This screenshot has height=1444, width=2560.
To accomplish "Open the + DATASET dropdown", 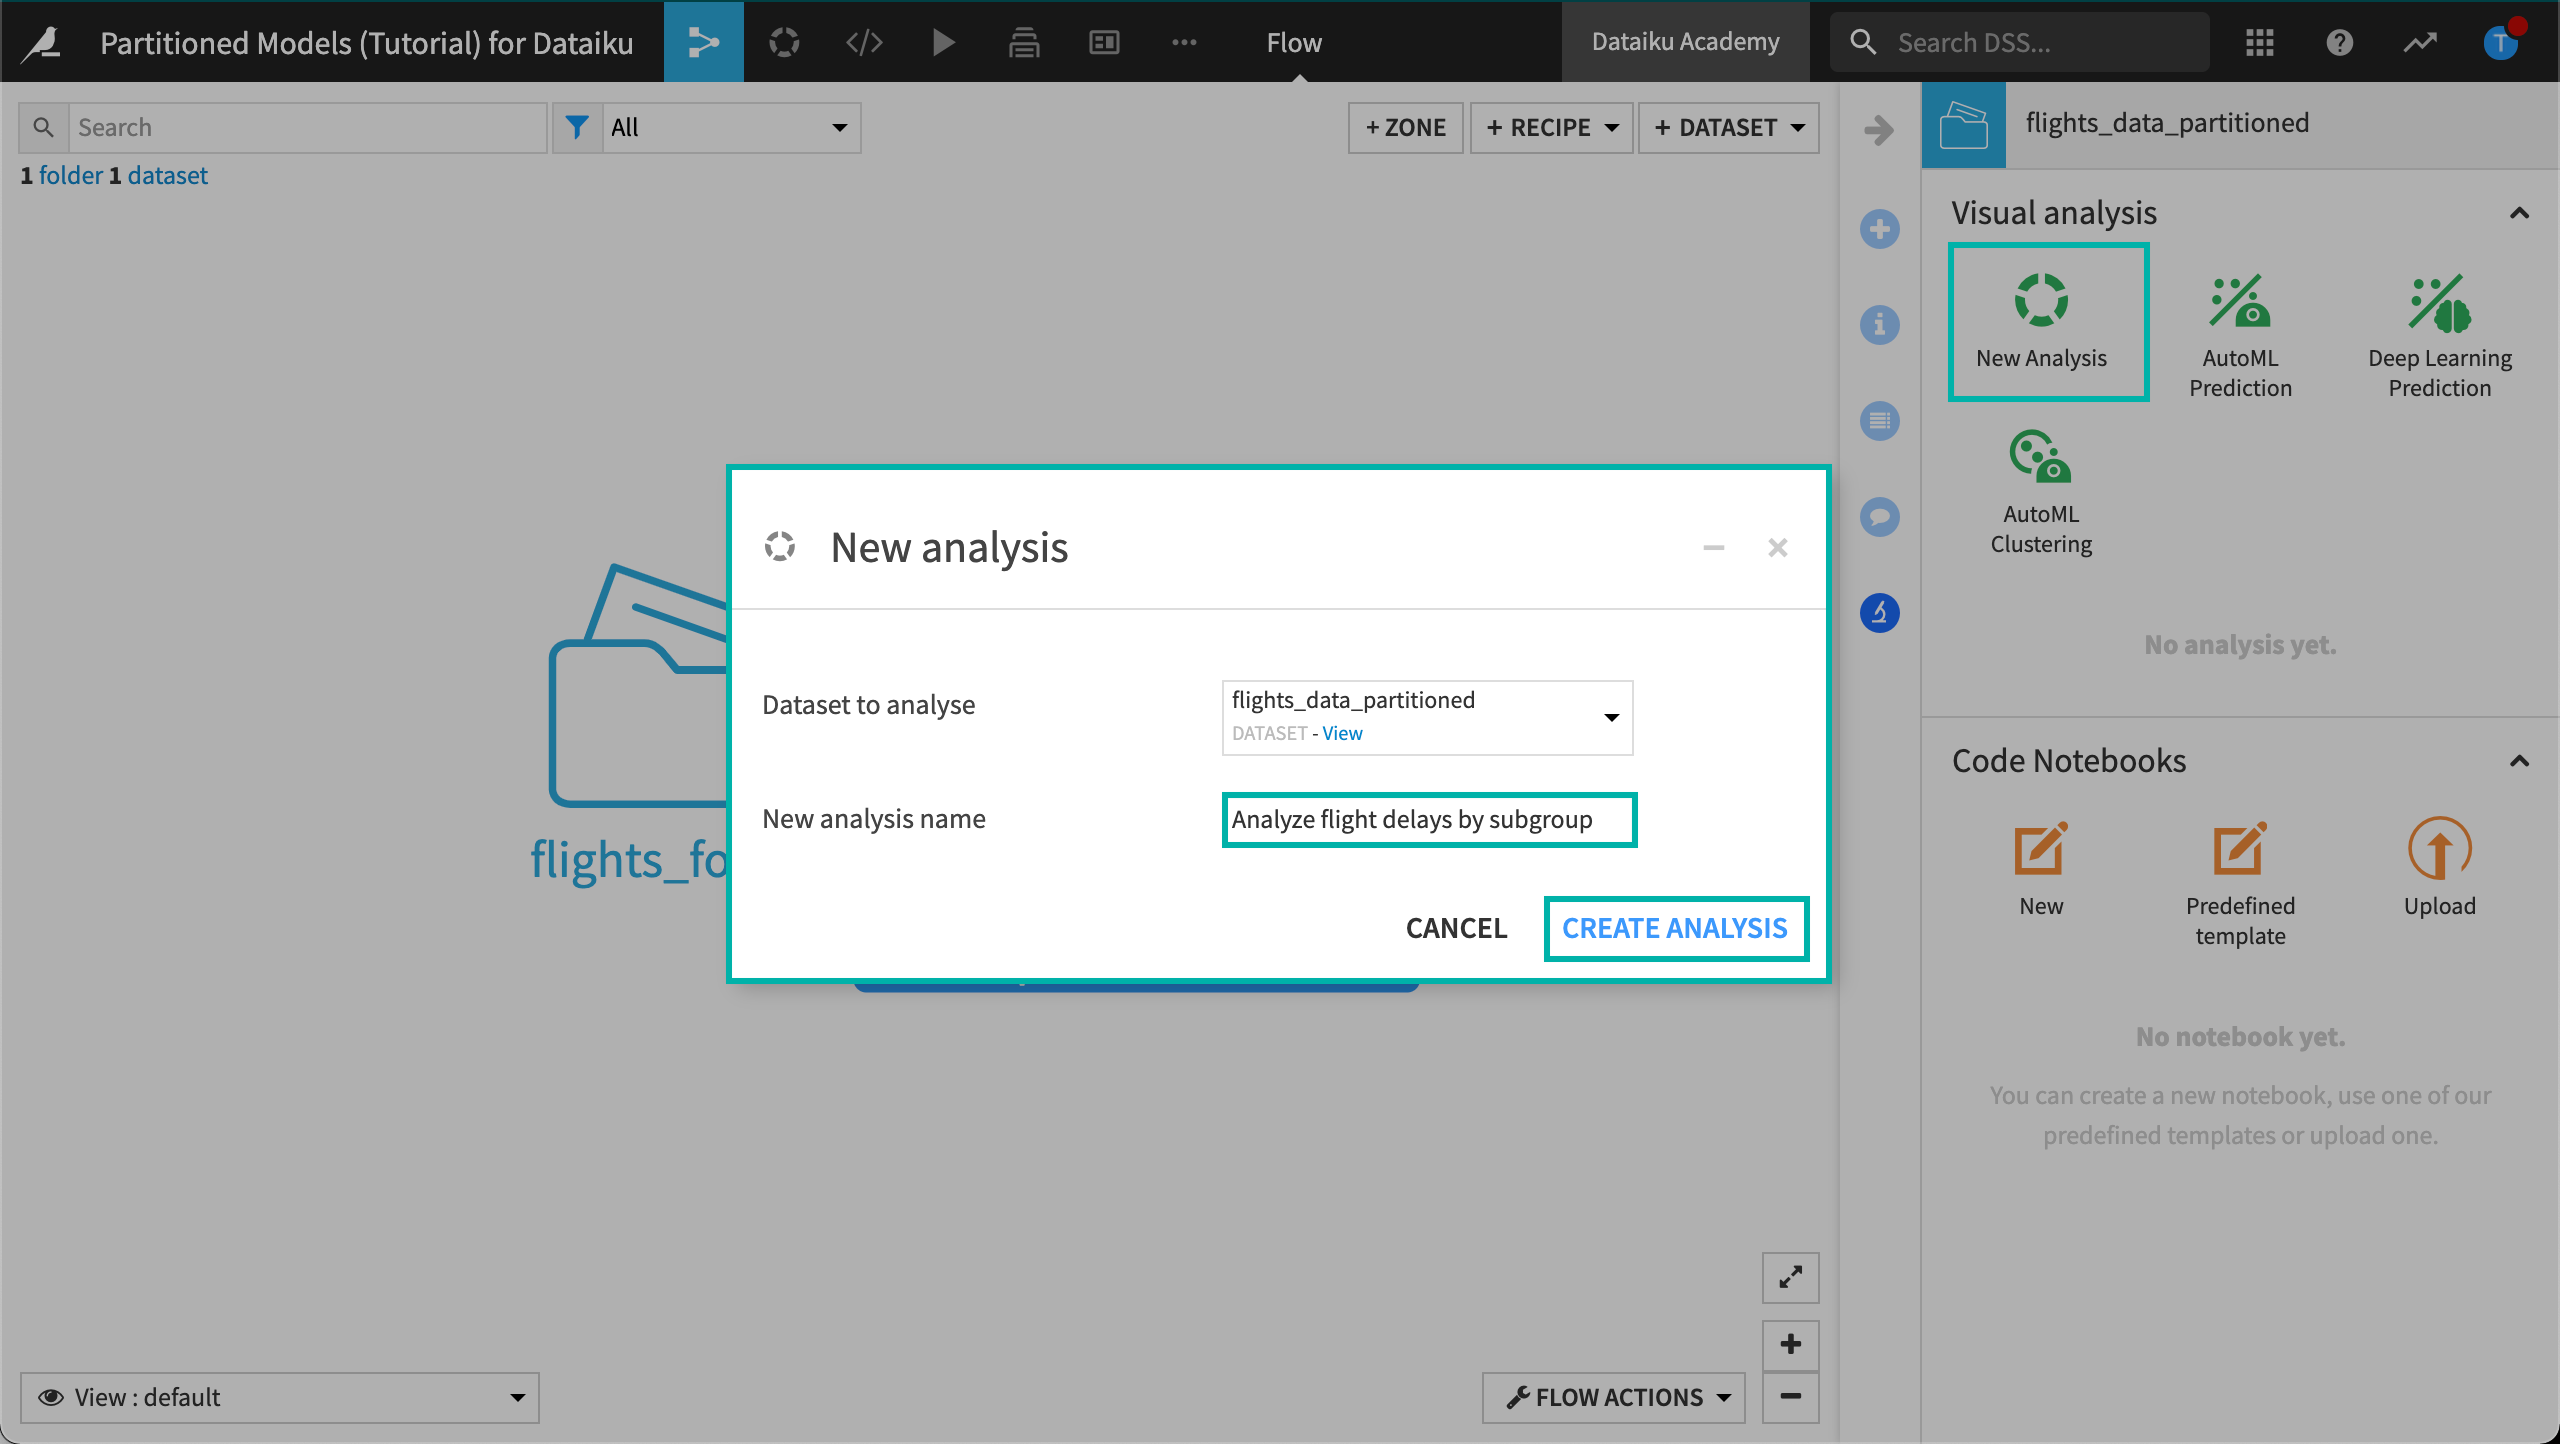I will 1728,127.
